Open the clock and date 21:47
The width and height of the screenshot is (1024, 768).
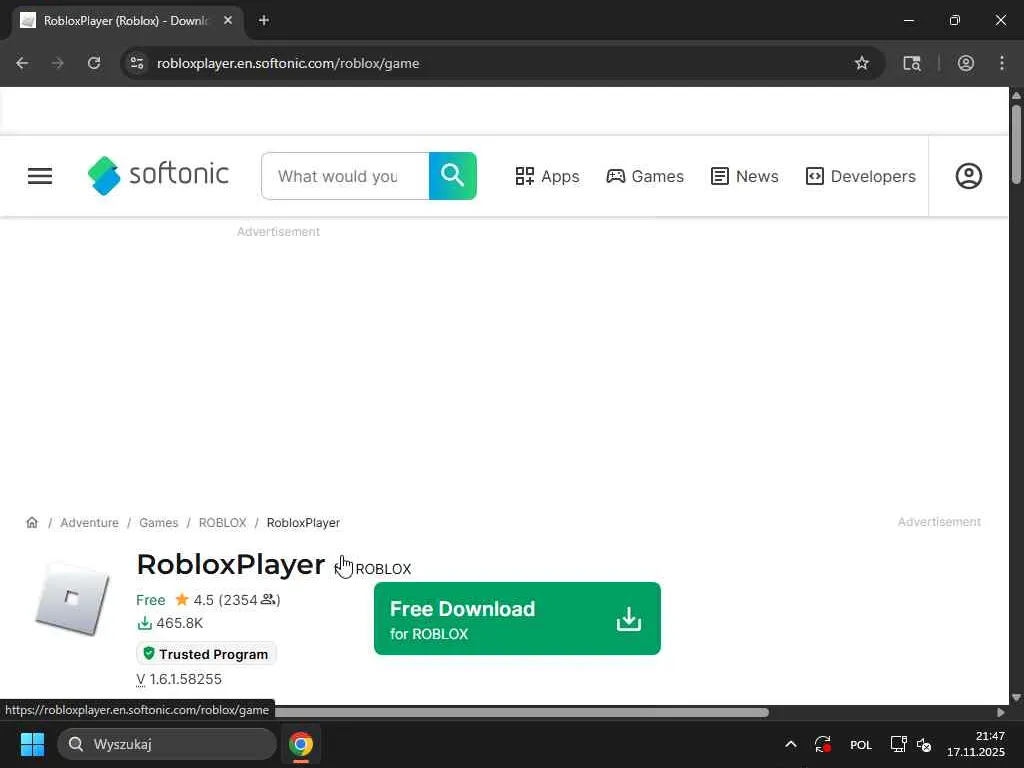976,744
